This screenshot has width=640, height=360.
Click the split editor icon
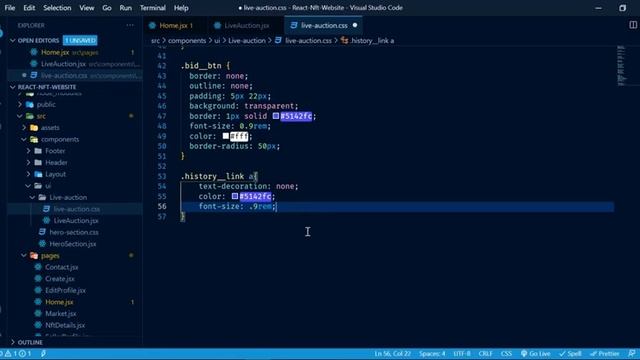633,25
